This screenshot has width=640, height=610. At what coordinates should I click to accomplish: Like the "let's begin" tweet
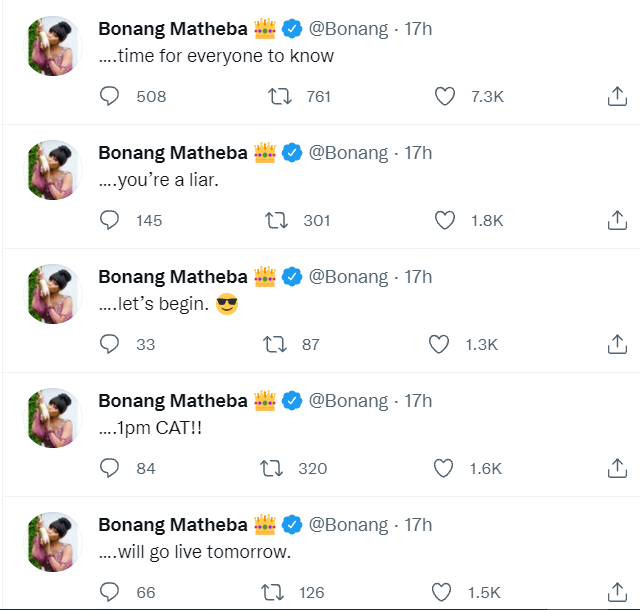[x=439, y=344]
